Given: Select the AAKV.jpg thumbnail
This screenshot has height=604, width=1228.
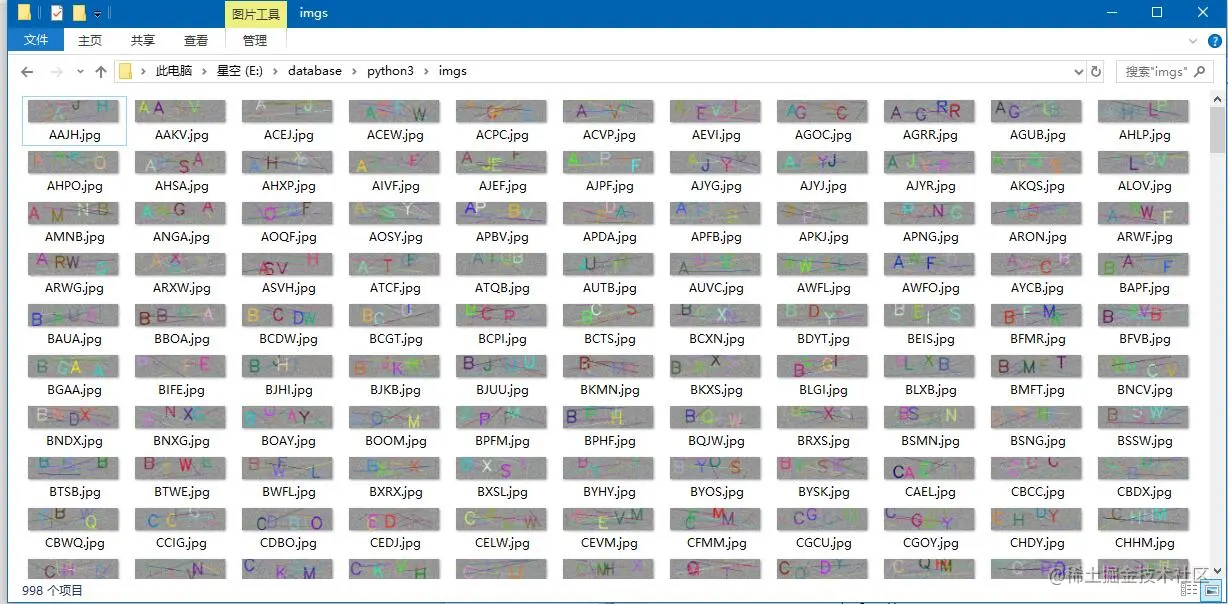Looking at the screenshot, I should [181, 111].
